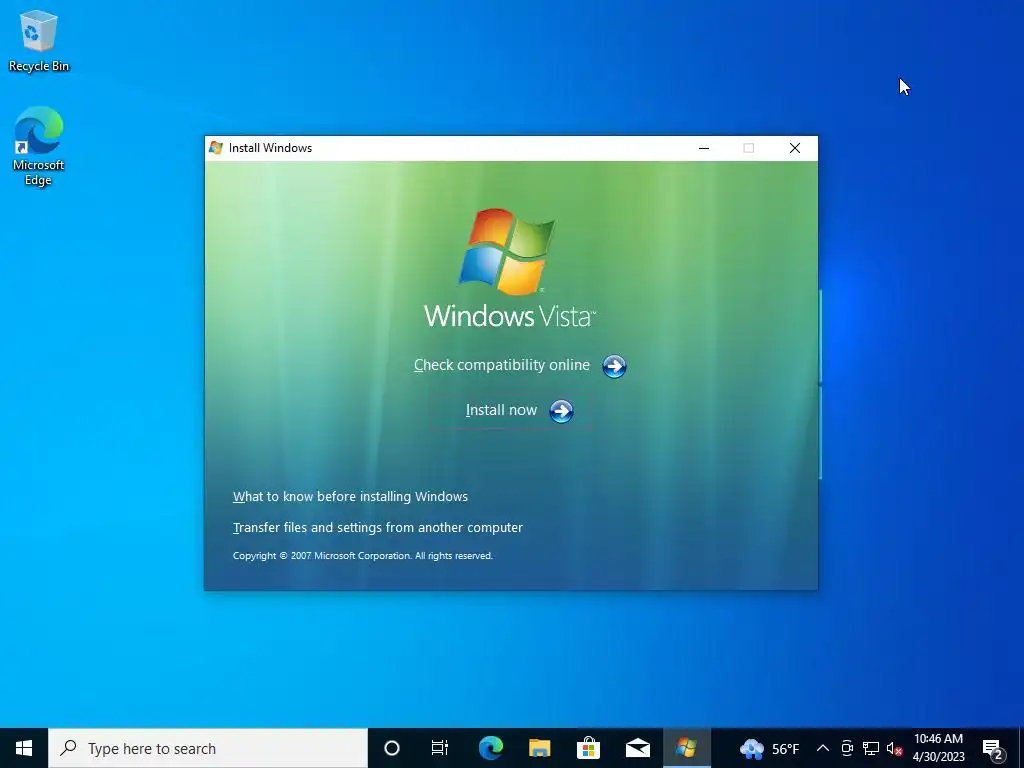1024x768 pixels.
Task: Open the notification center icon
Action: point(993,750)
